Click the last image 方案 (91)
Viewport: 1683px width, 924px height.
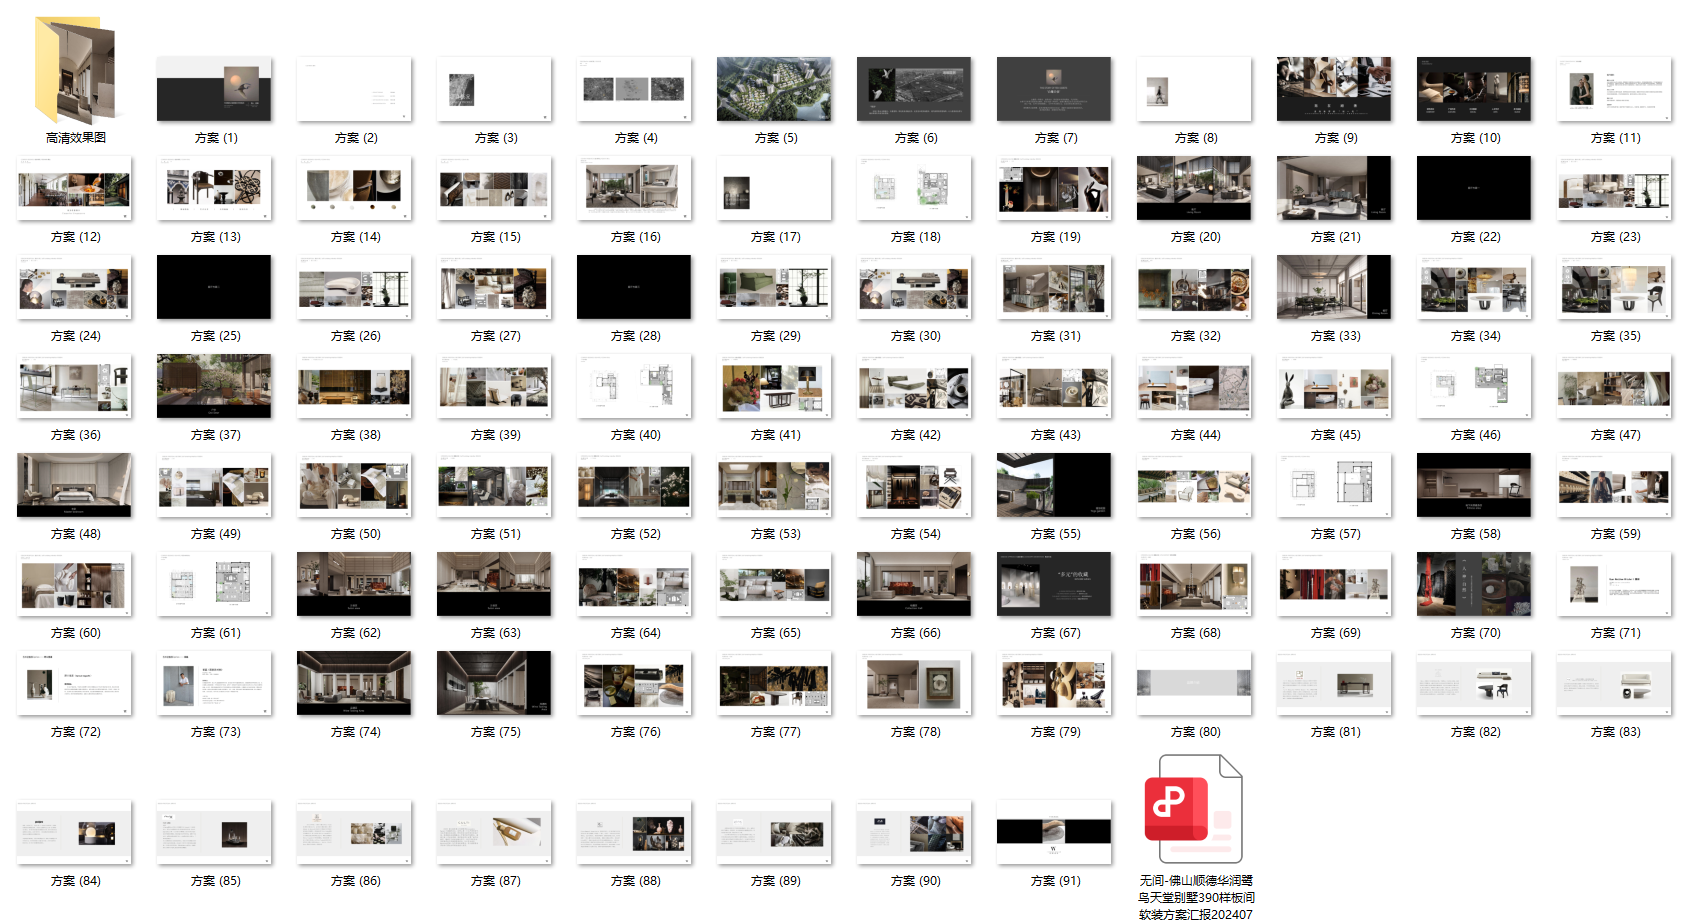[1054, 832]
